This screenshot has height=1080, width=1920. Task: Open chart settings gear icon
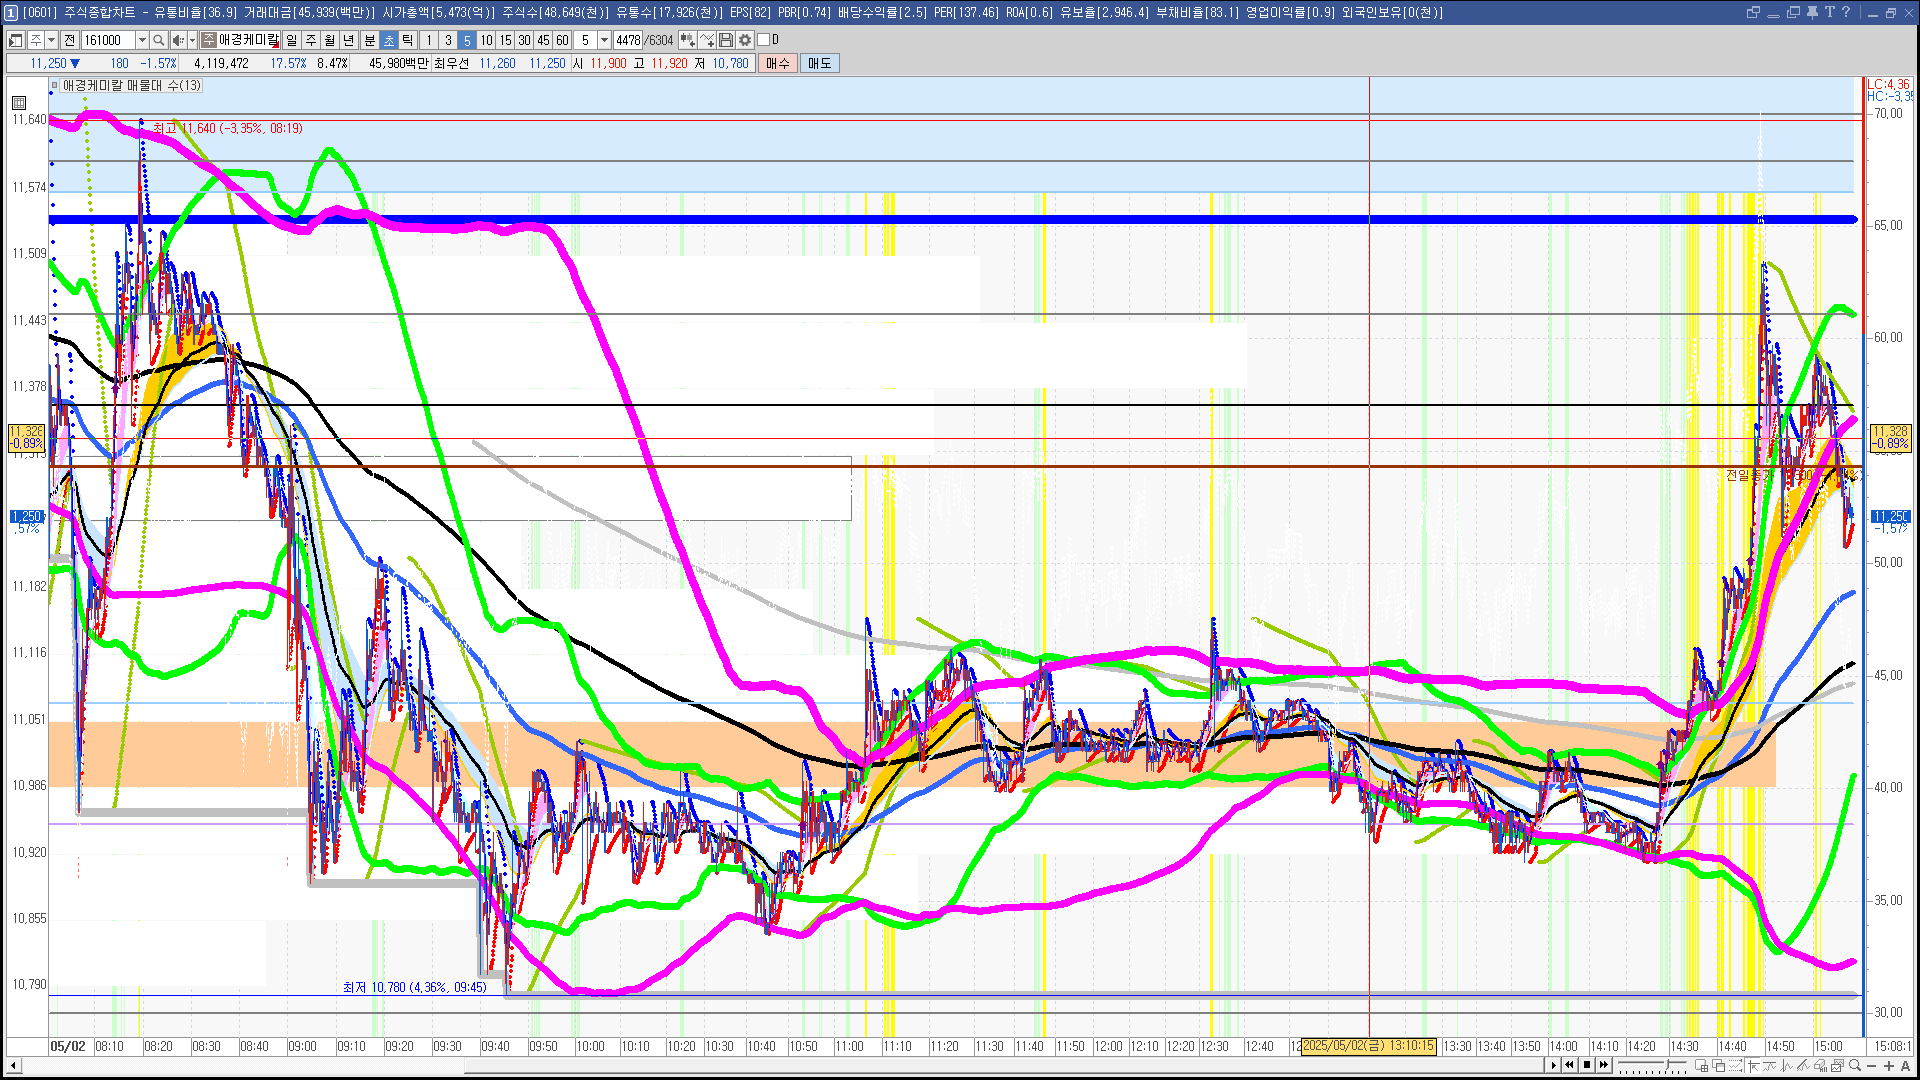tap(745, 40)
